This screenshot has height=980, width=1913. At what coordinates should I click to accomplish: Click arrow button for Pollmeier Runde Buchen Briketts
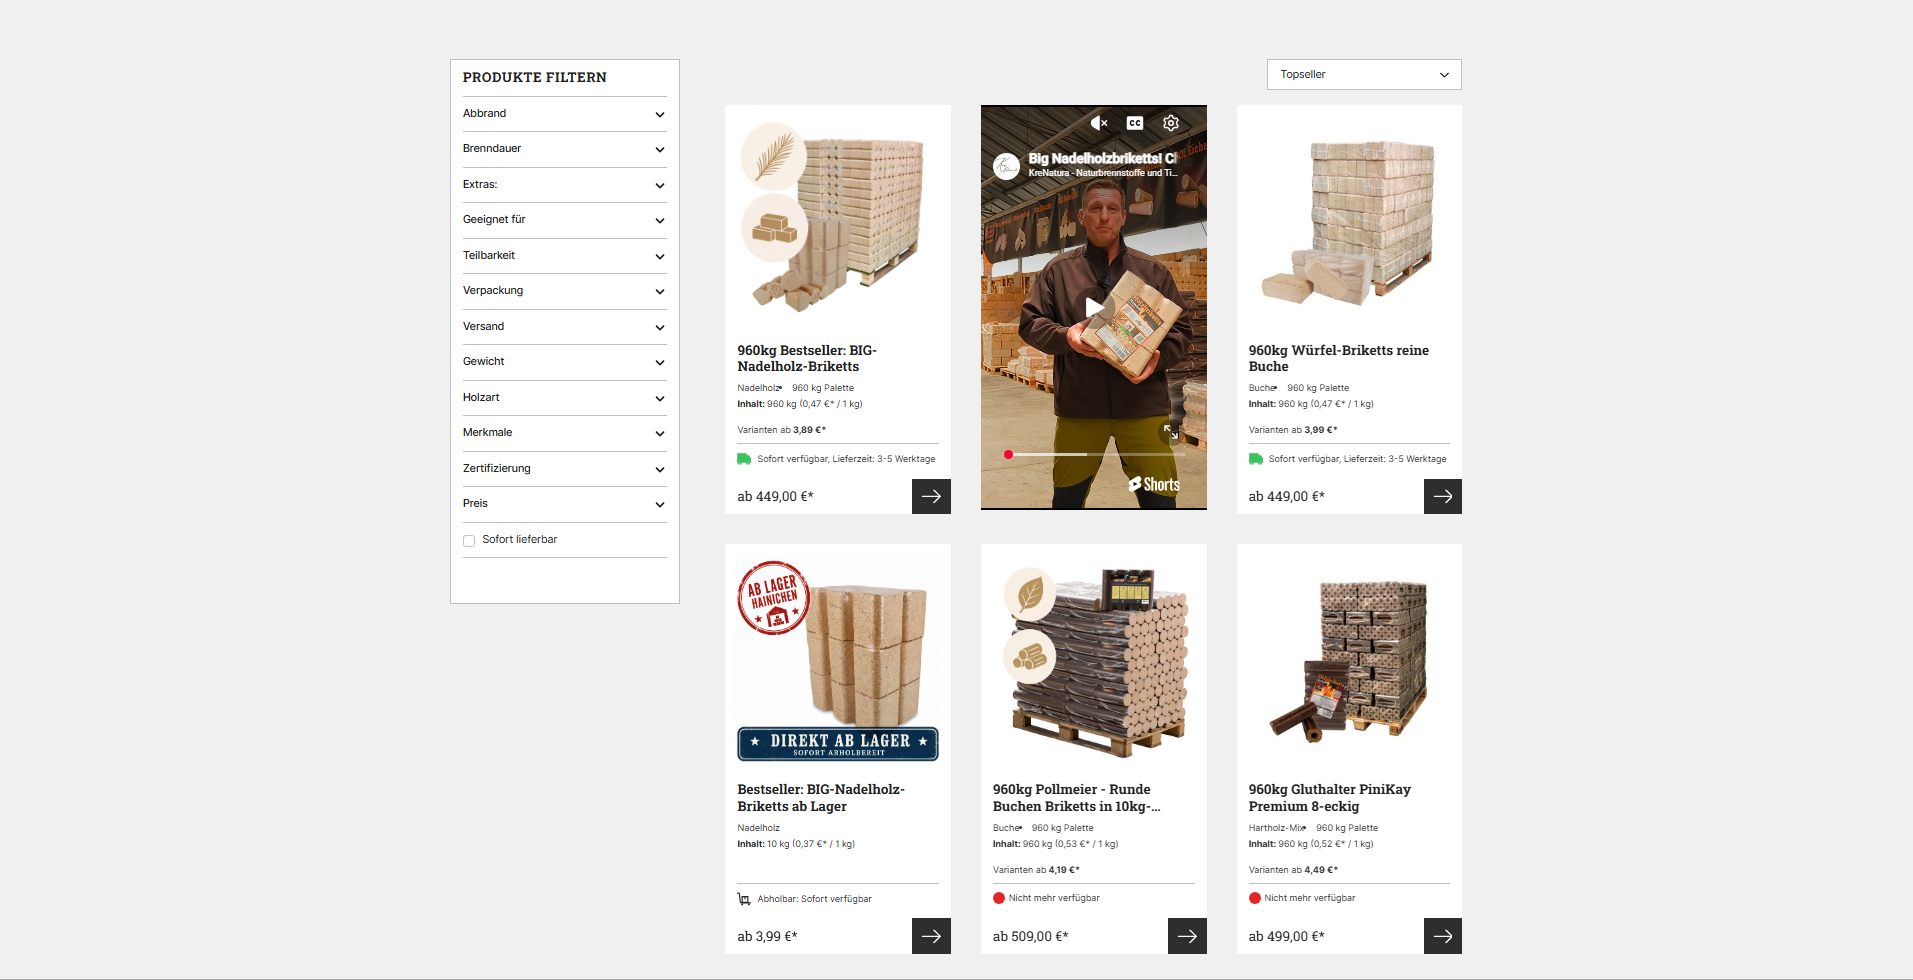tap(1187, 936)
